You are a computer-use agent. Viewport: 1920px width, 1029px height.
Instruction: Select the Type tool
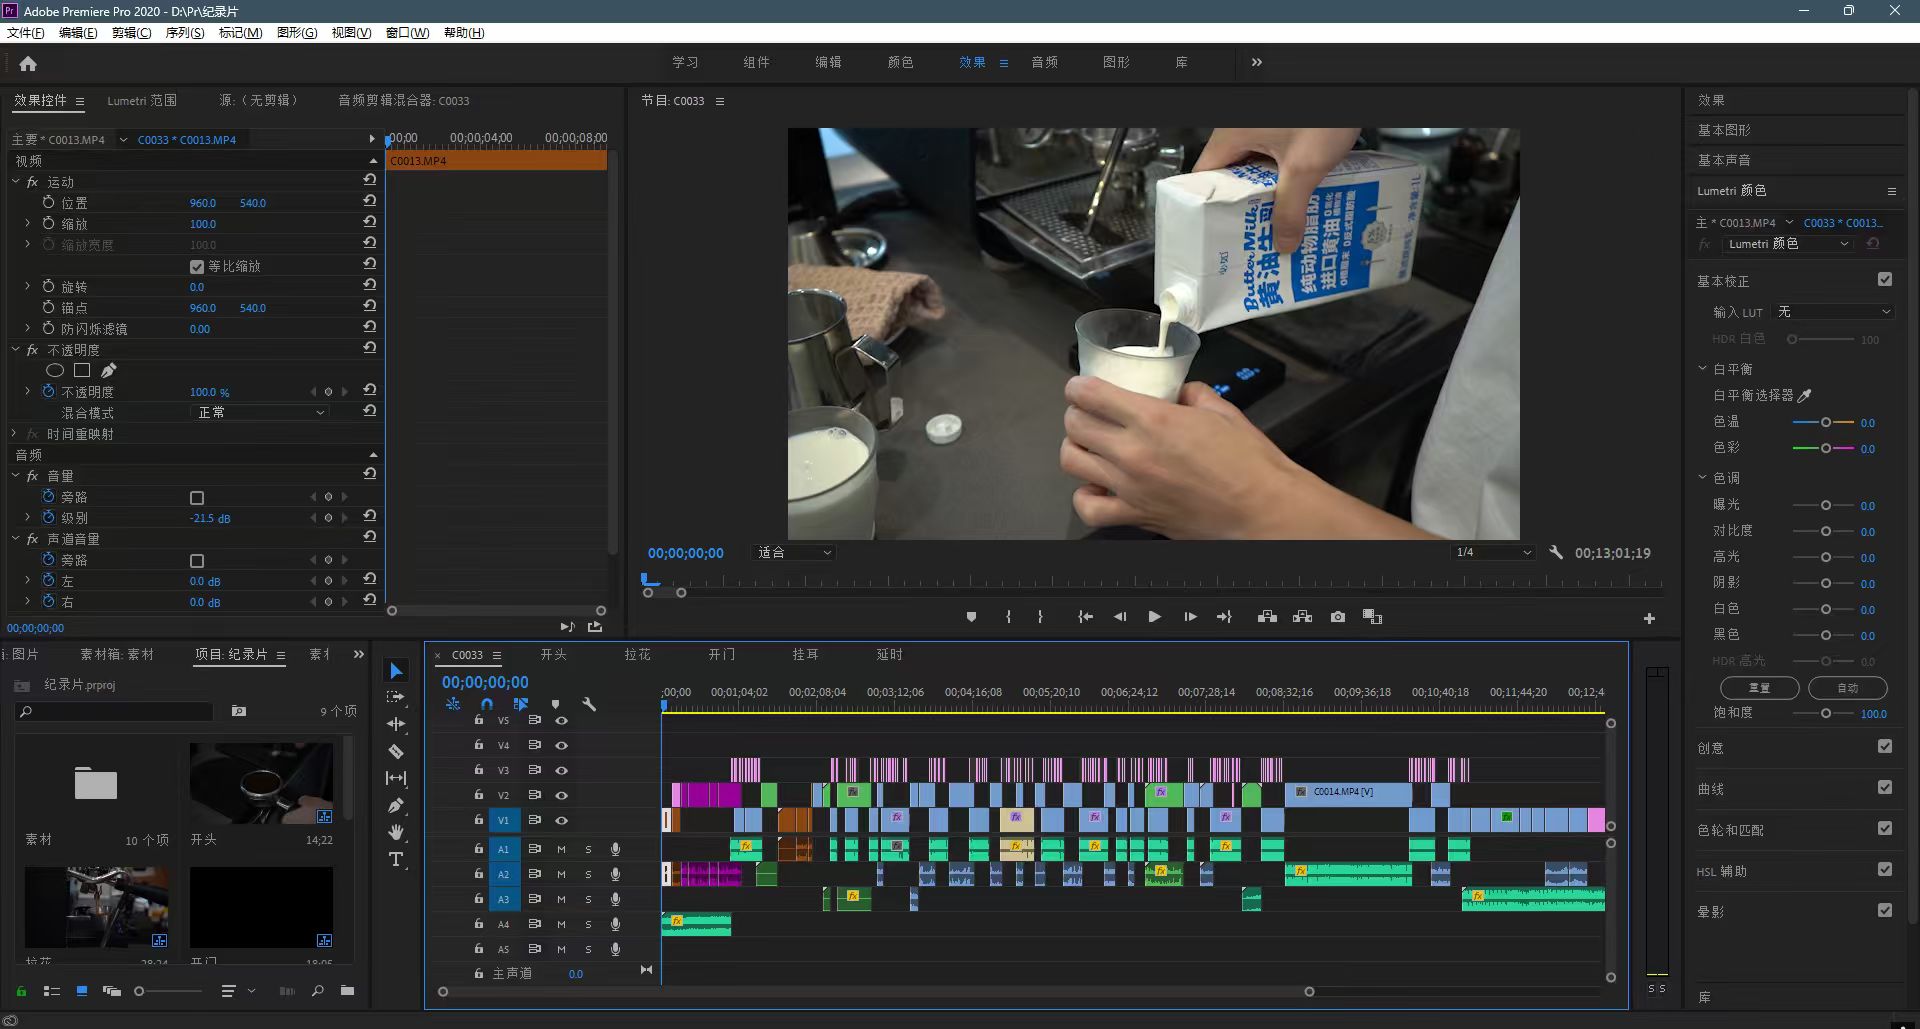tap(396, 859)
